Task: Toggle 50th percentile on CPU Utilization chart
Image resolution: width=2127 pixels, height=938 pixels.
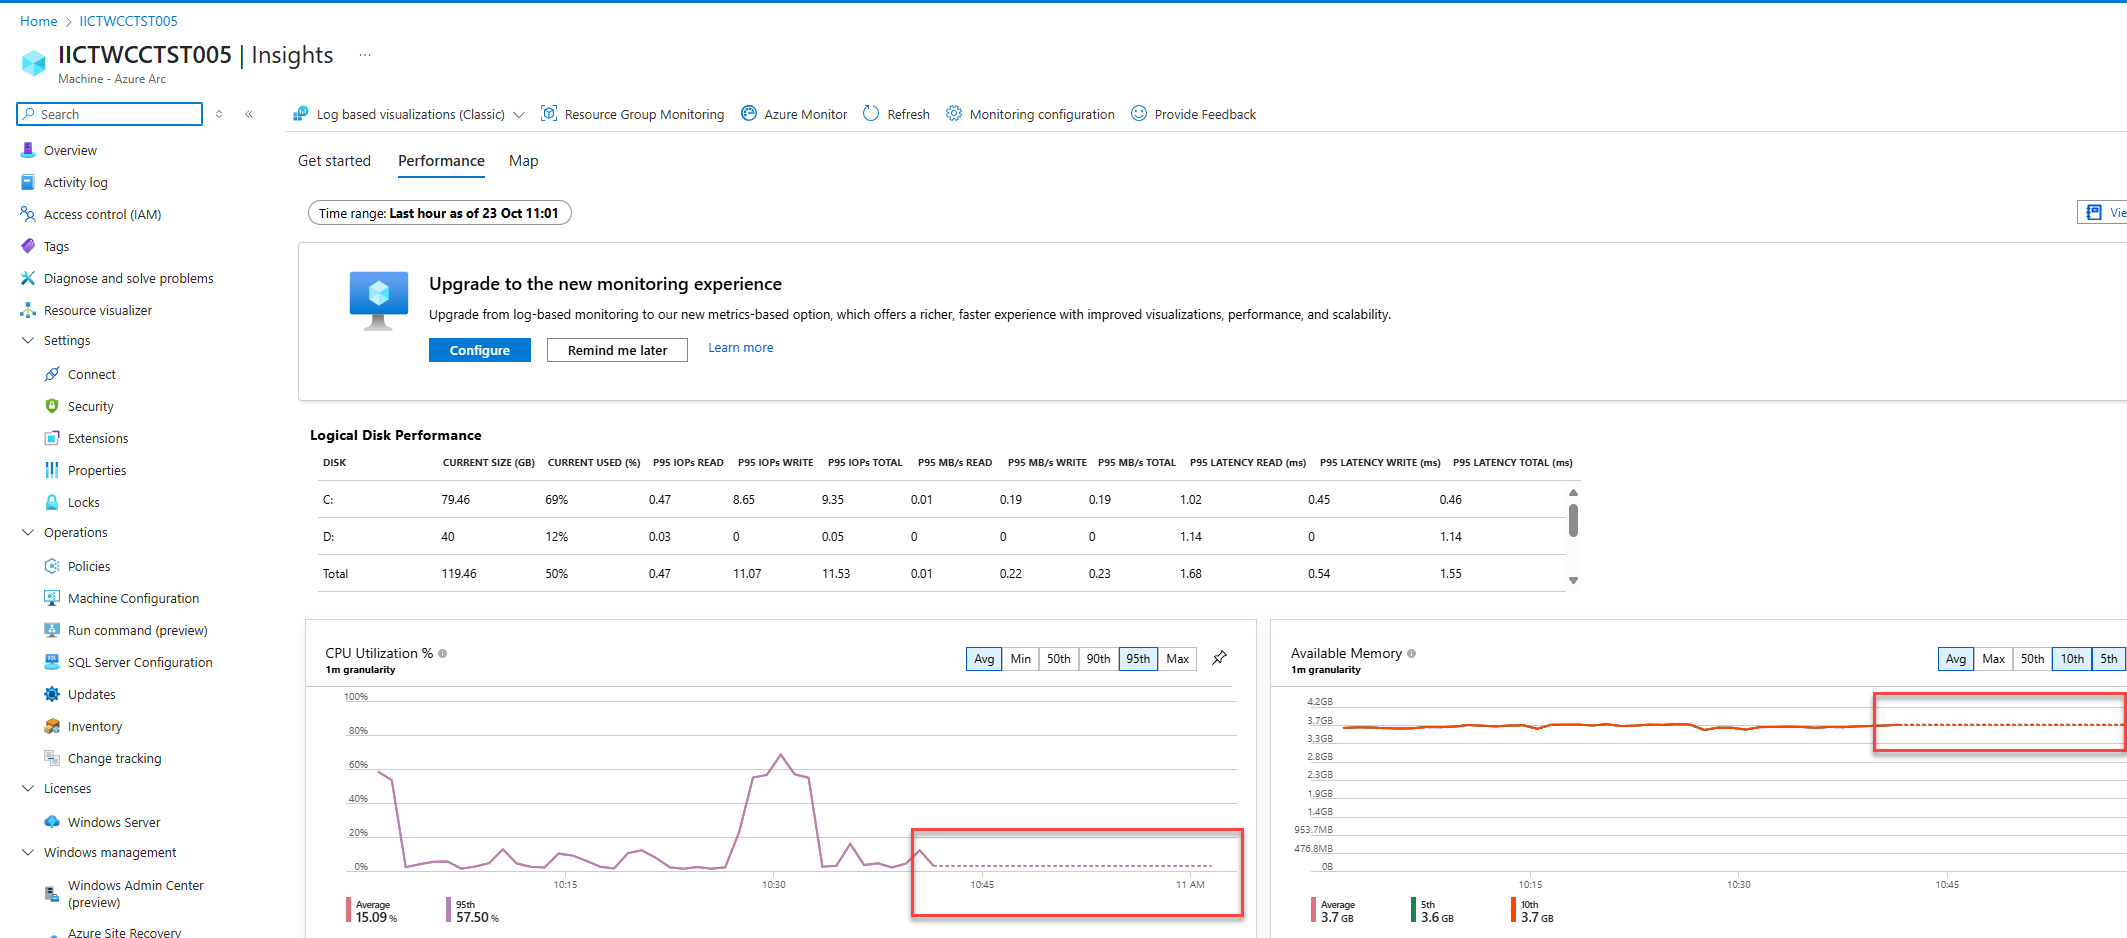Action: [1058, 659]
